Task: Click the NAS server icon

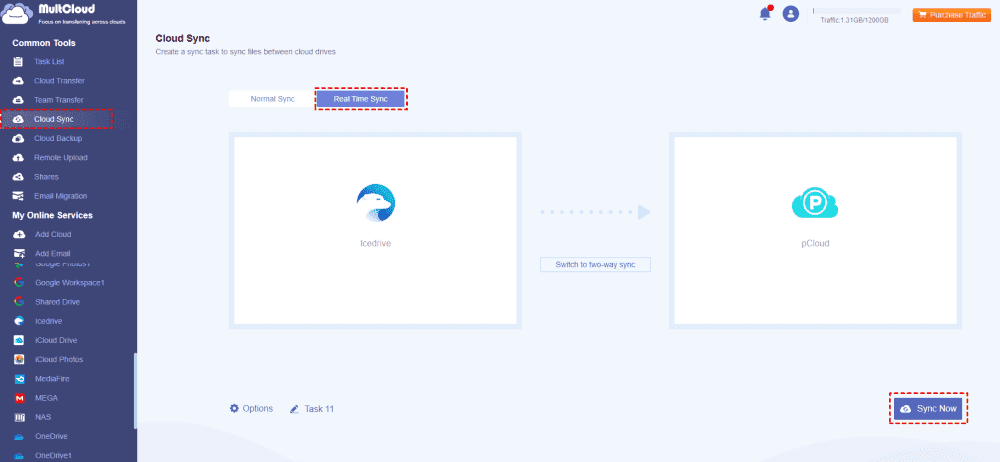Action: coord(20,417)
